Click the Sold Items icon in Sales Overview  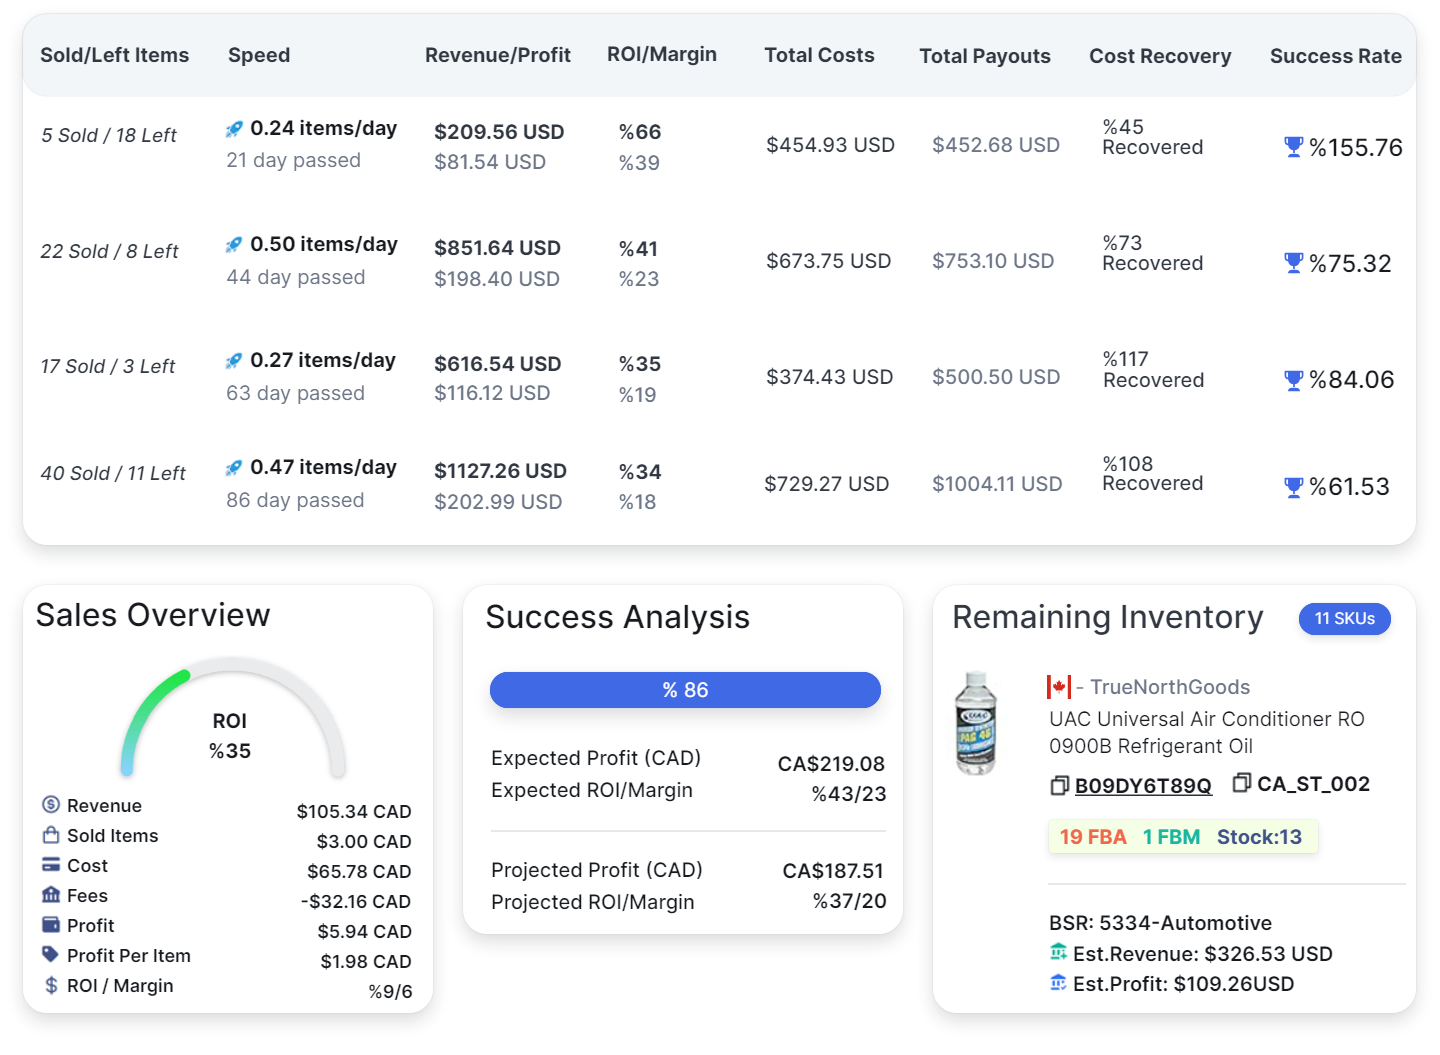point(50,835)
